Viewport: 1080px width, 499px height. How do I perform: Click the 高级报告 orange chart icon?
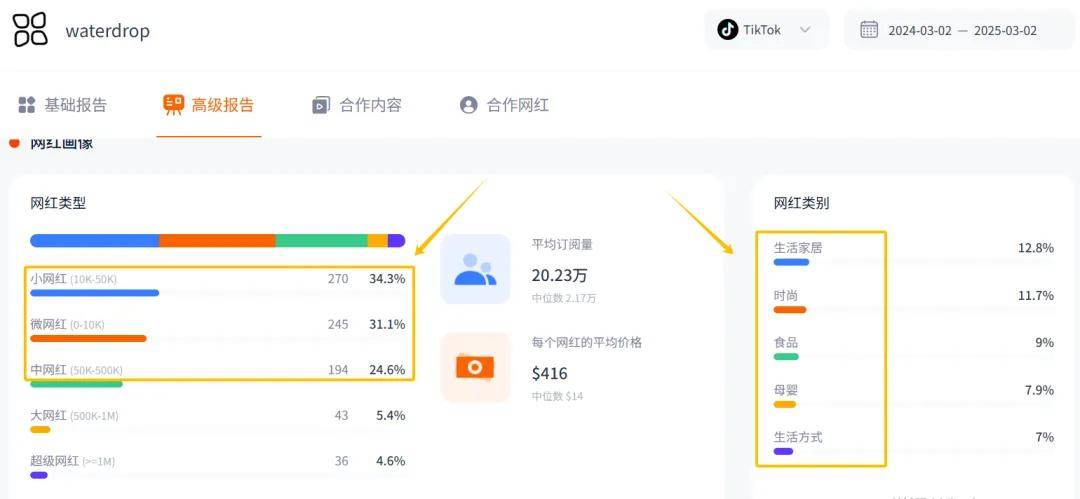174,105
